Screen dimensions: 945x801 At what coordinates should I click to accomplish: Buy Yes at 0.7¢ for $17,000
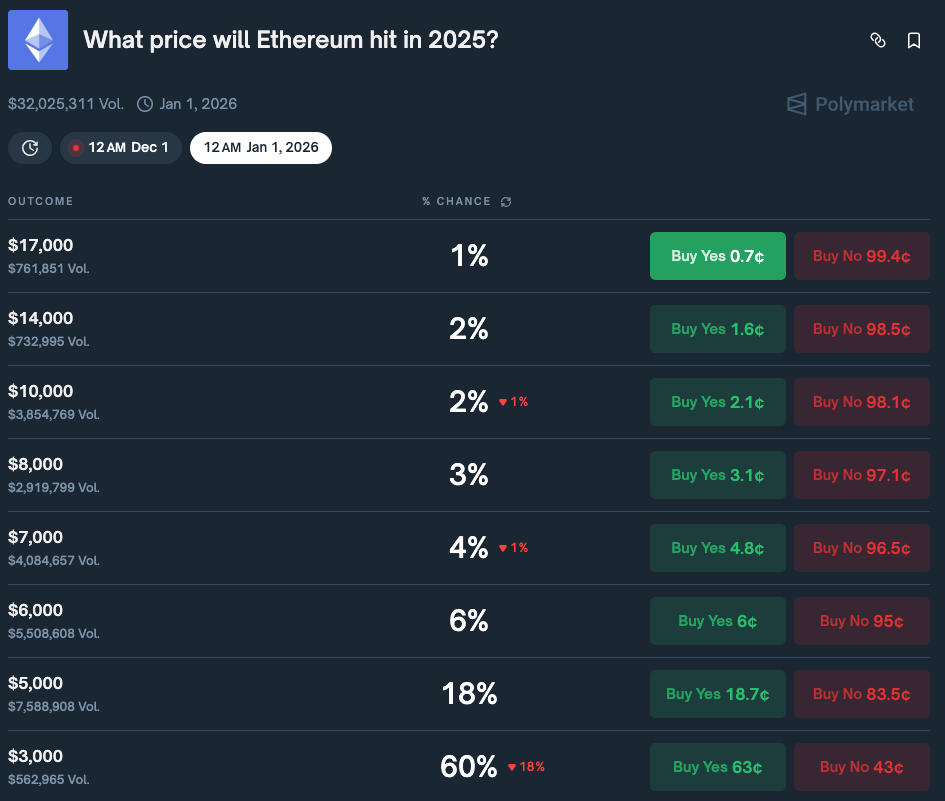pos(717,256)
